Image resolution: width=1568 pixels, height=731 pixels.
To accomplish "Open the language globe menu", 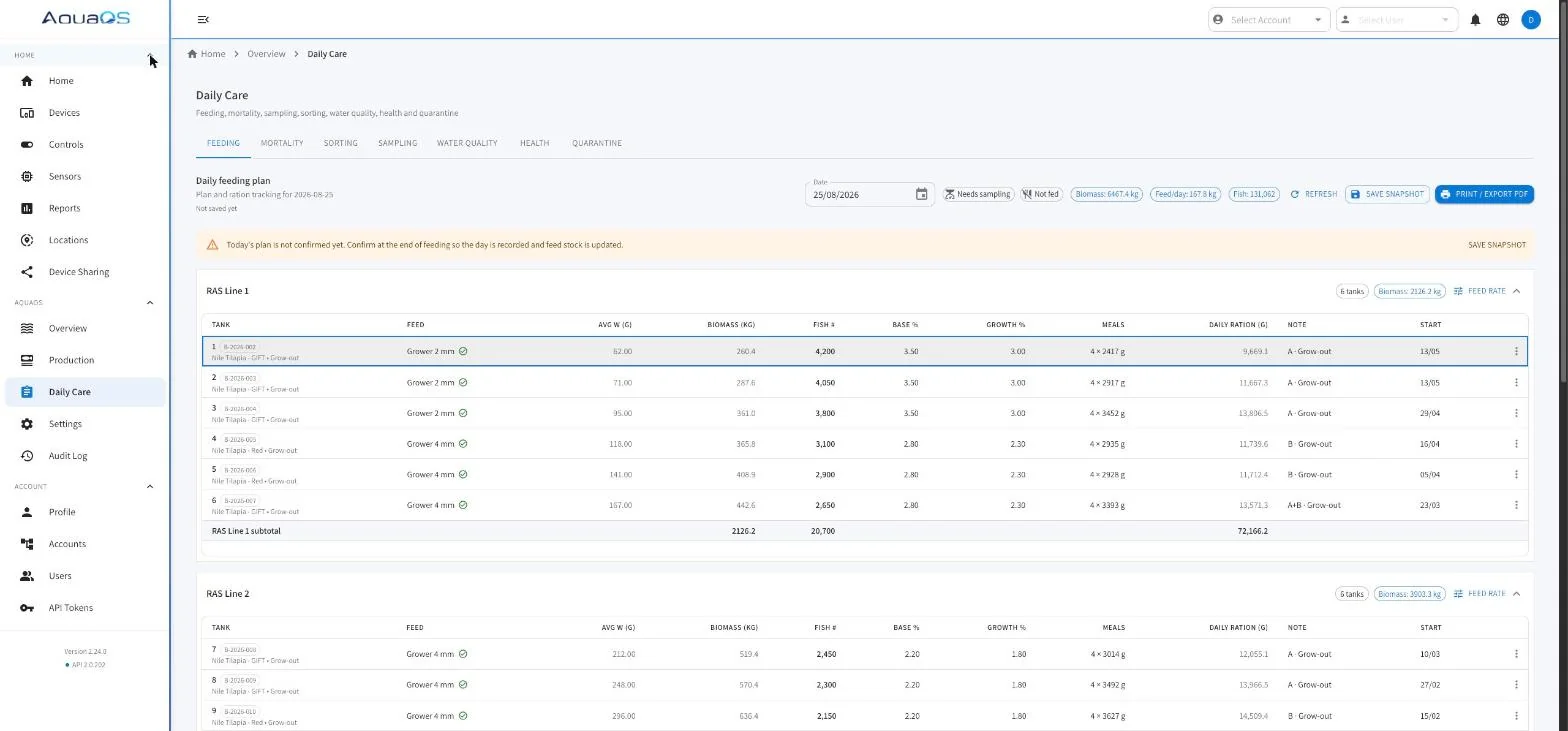I will coord(1502,20).
